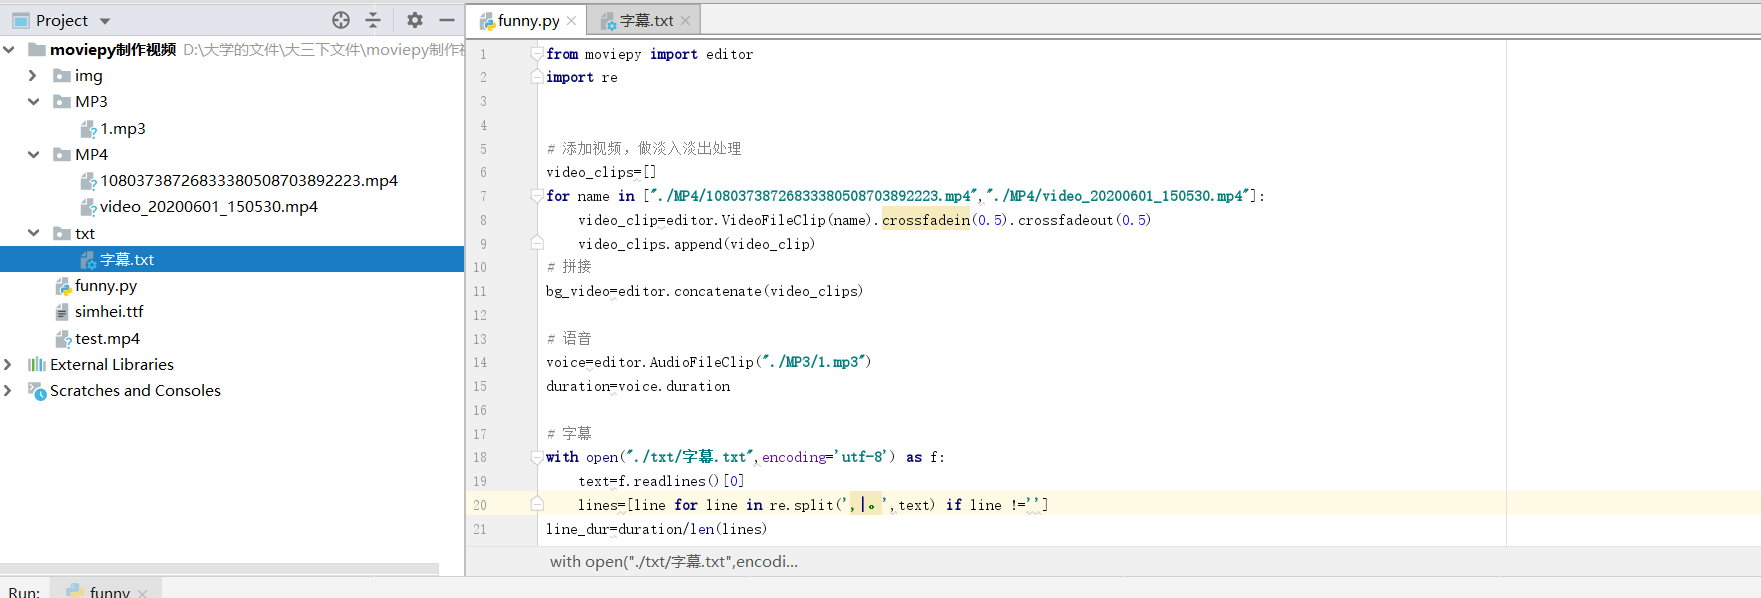1761x598 pixels.
Task: Click the fold end marker at line 9
Action: [537, 243]
